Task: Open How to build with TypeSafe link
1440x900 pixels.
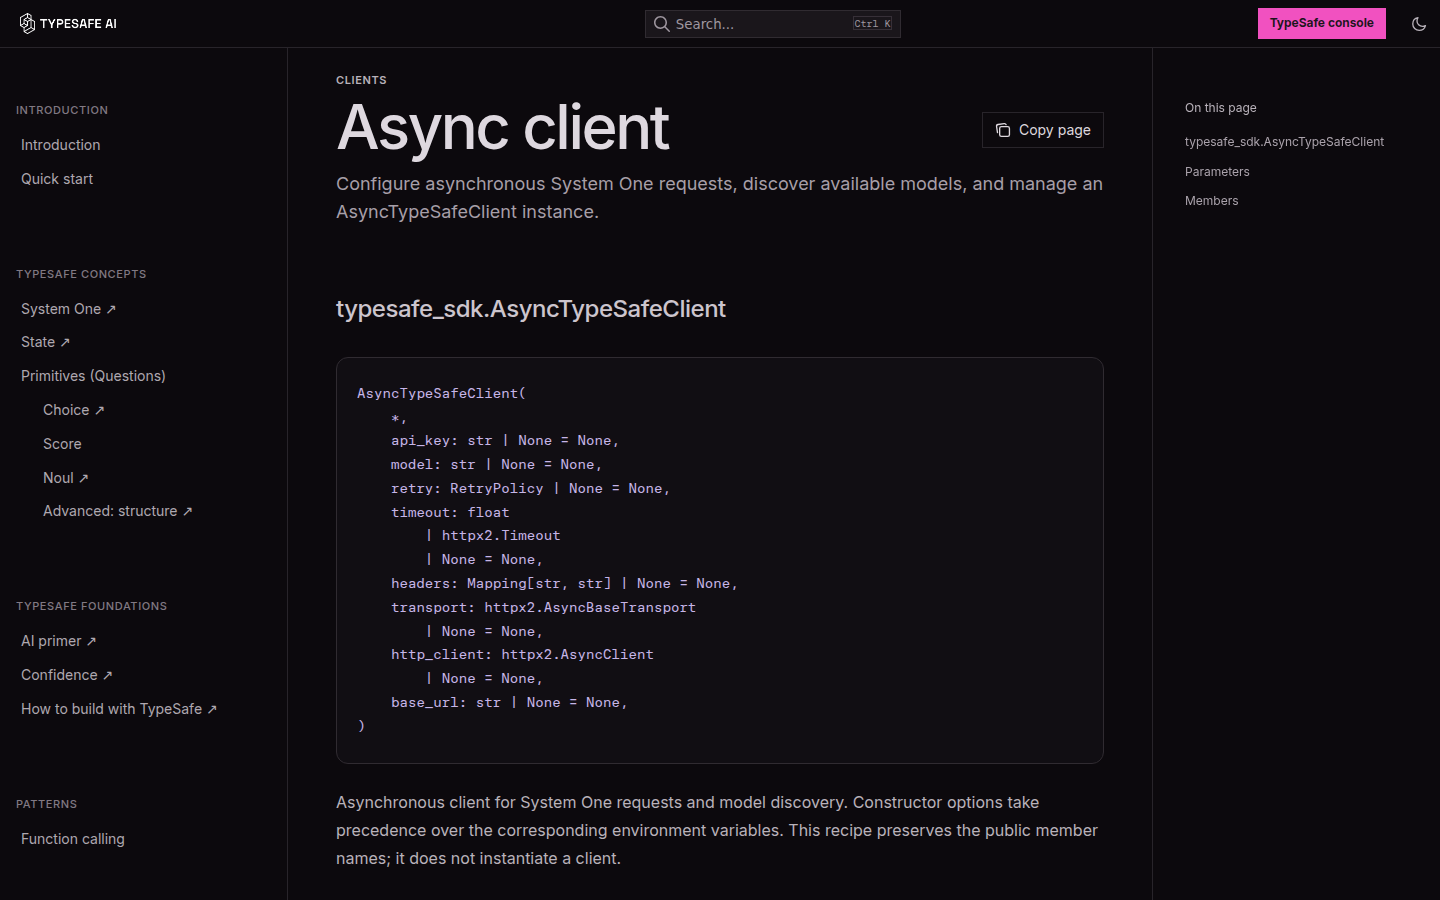Action: pyautogui.click(x=119, y=709)
